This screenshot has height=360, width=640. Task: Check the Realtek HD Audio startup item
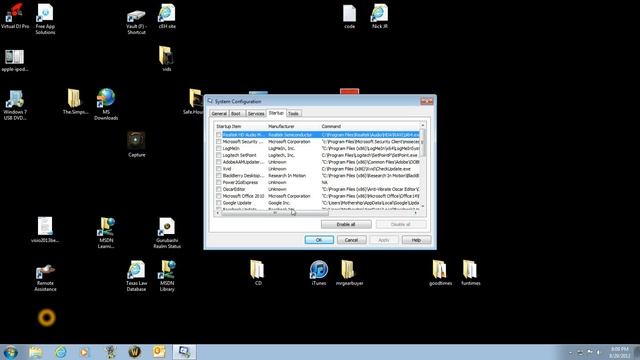click(x=218, y=135)
